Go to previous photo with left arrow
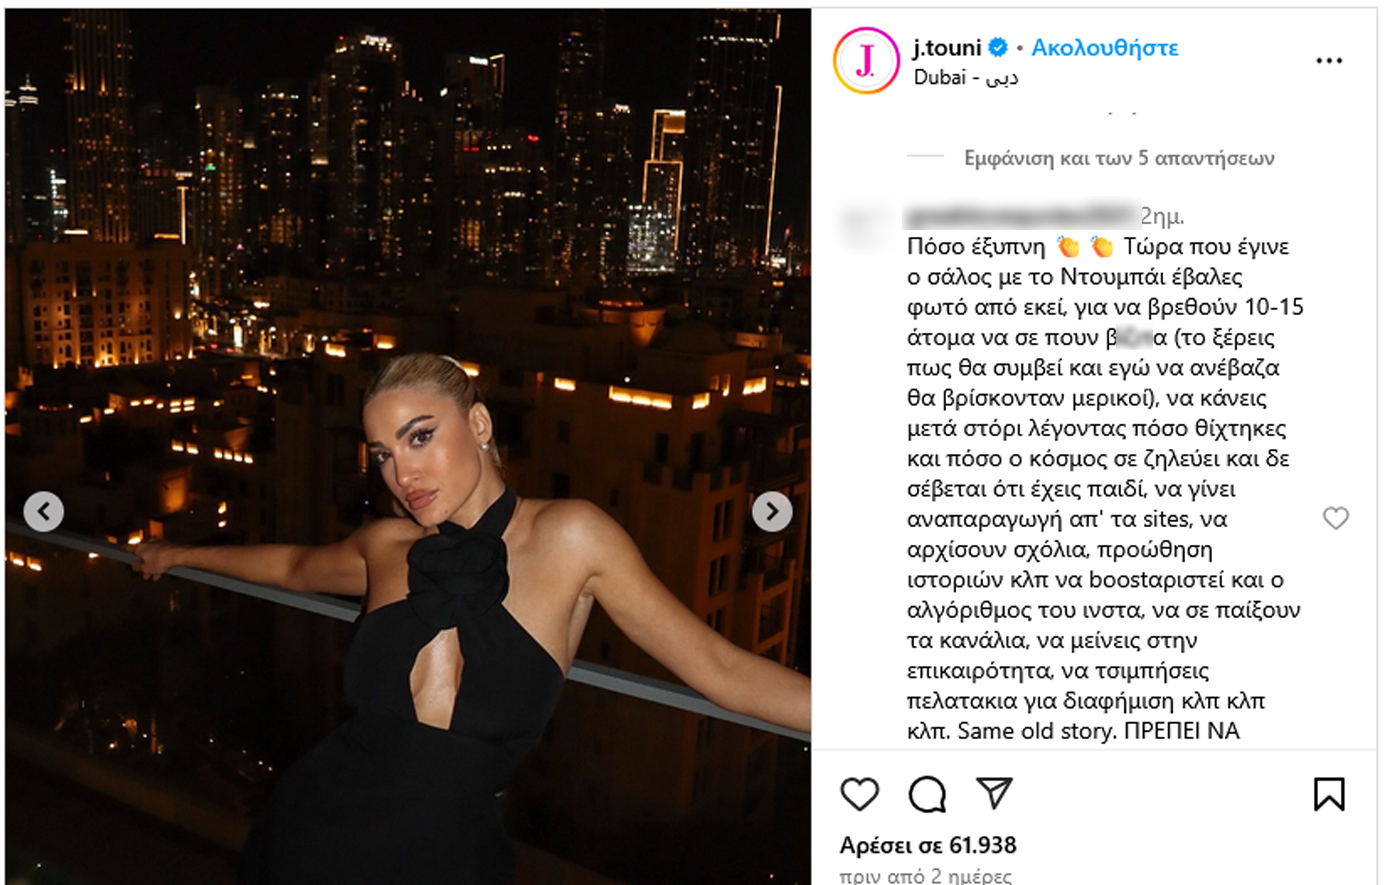Image resolution: width=1390 pixels, height=885 pixels. point(43,512)
